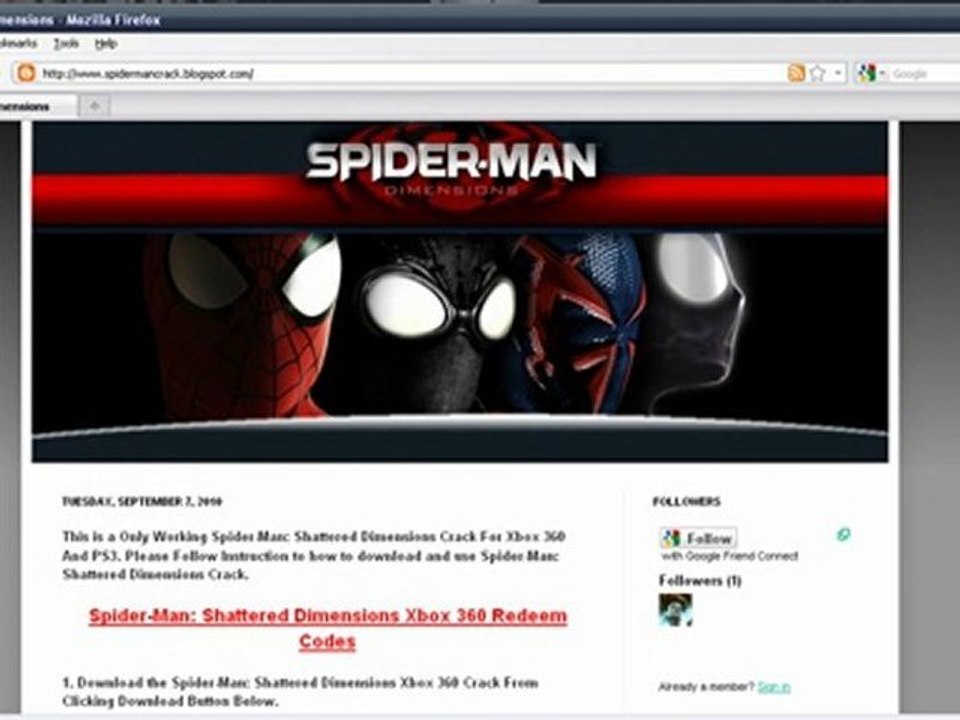This screenshot has width=960, height=720.
Task: Click the step 1 download instruction text
Action: pyautogui.click(x=300, y=692)
